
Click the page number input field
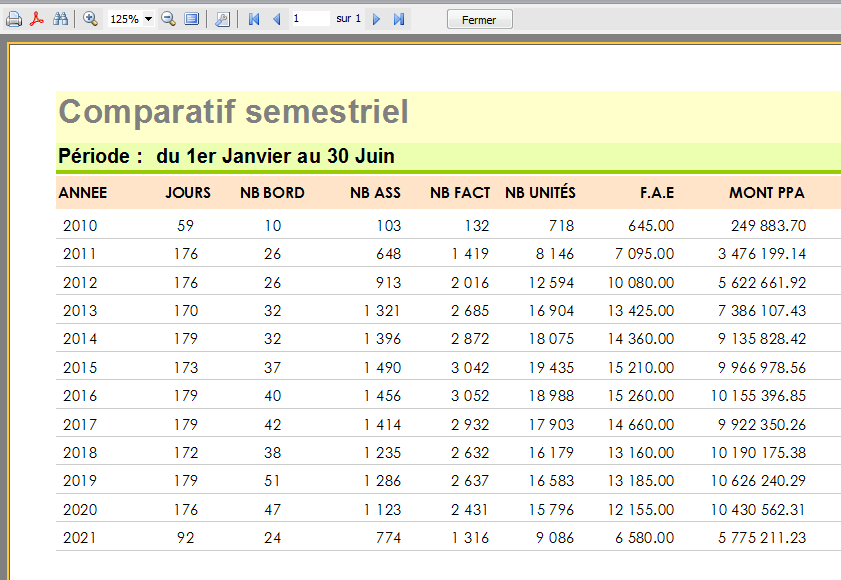click(x=310, y=19)
